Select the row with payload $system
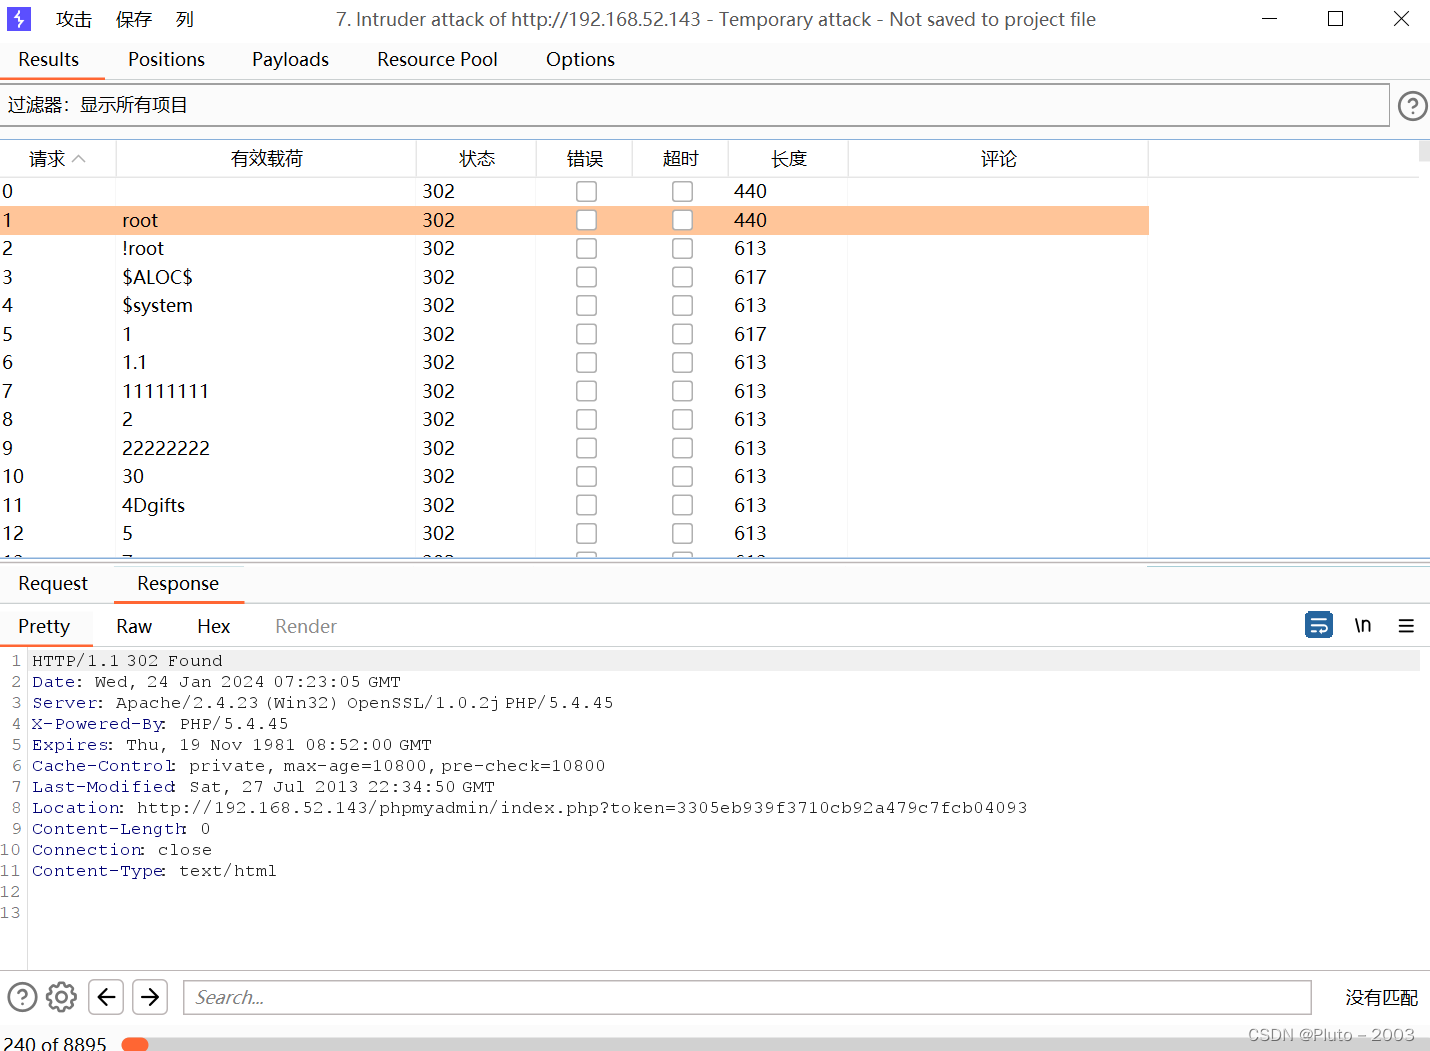Image resolution: width=1430 pixels, height=1051 pixels. point(574,305)
